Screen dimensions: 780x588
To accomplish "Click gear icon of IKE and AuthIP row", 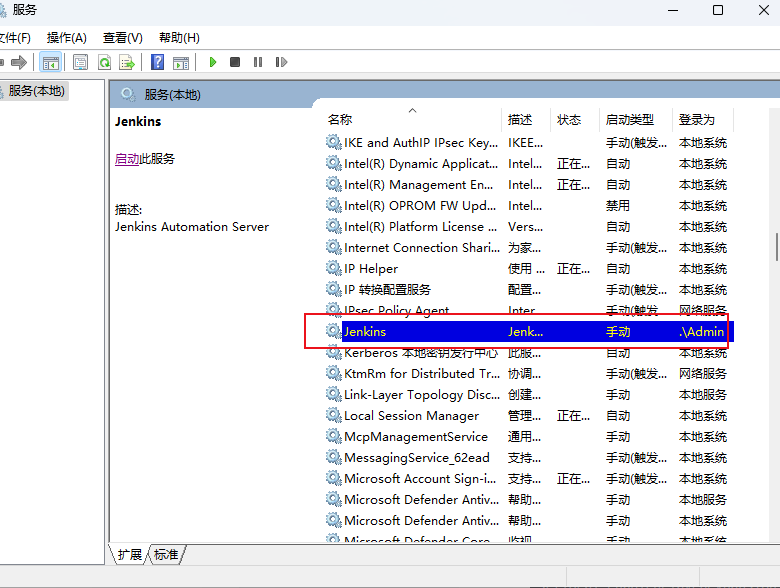I will (333, 142).
